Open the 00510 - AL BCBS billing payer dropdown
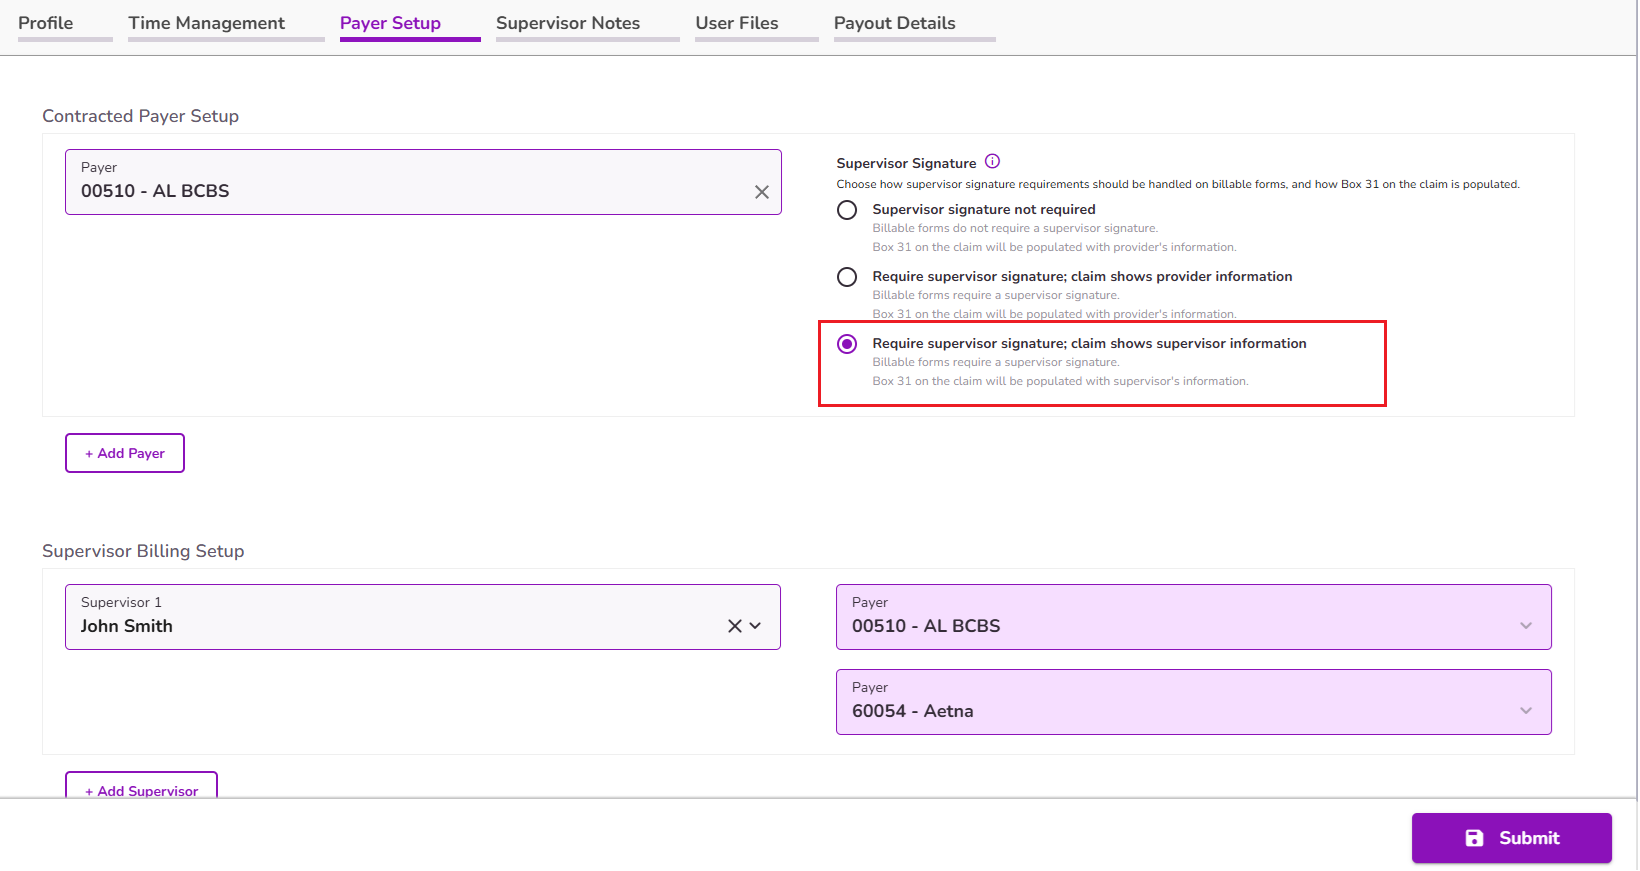Viewport: 1640px width, 871px height. (x=1194, y=617)
